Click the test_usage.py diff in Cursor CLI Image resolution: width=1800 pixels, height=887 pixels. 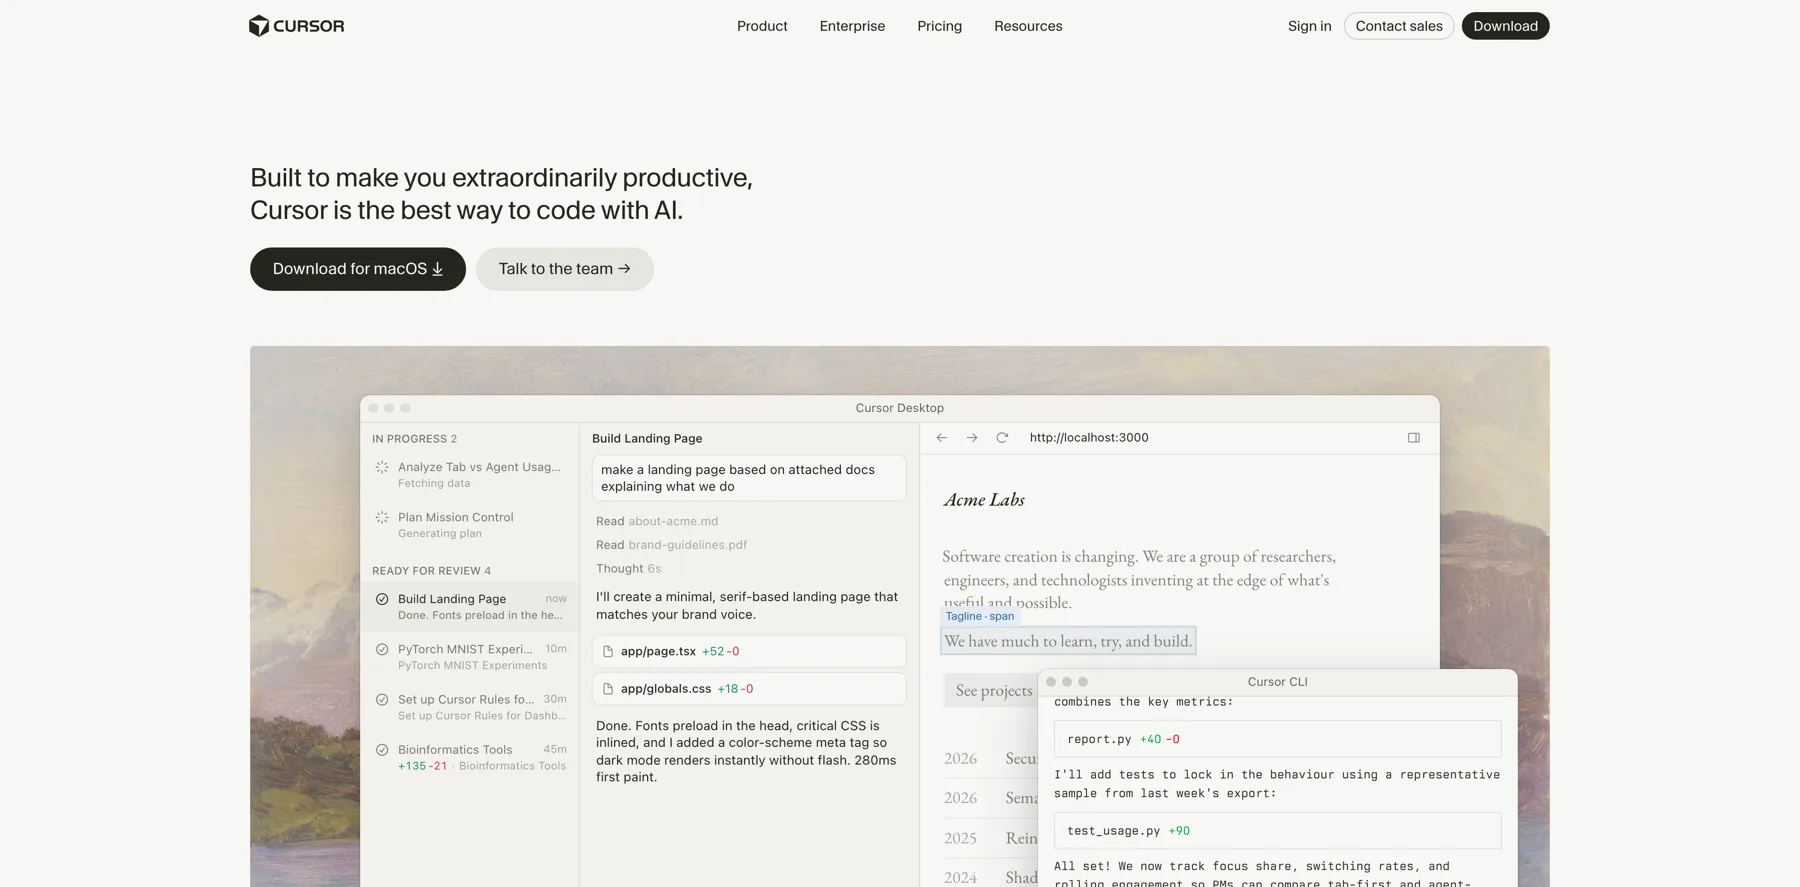click(x=1277, y=831)
